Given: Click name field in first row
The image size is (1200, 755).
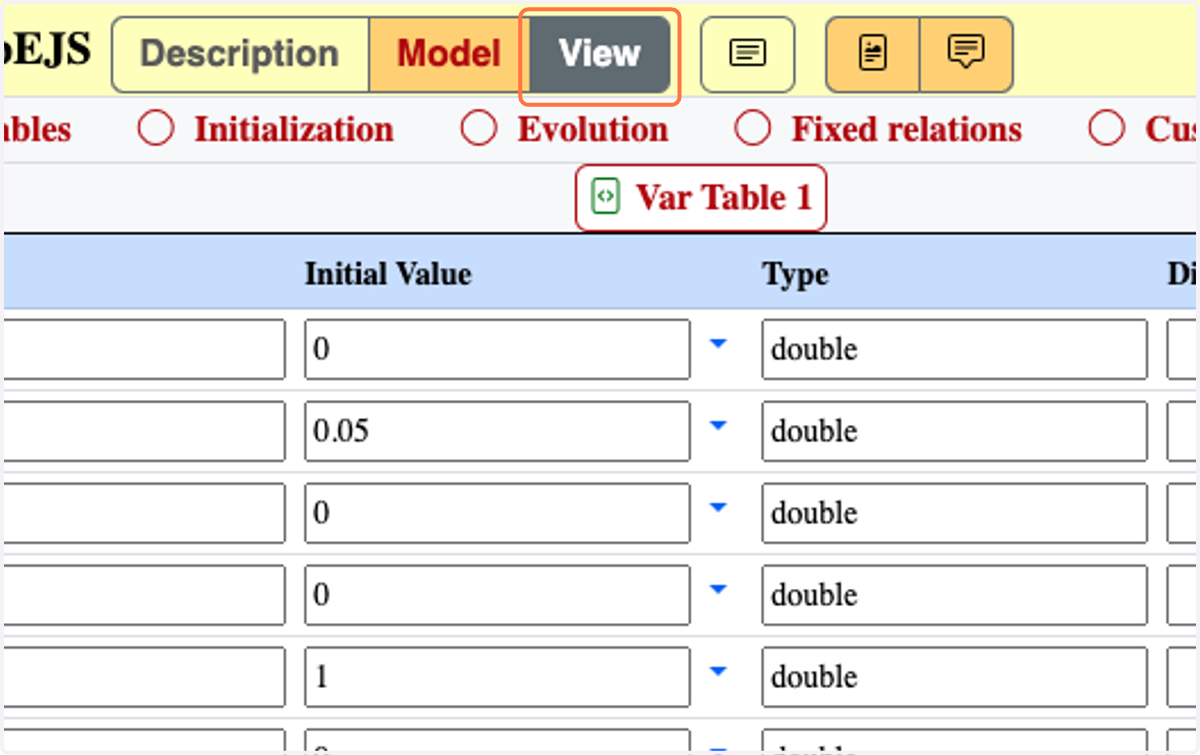Looking at the screenshot, I should 144,349.
